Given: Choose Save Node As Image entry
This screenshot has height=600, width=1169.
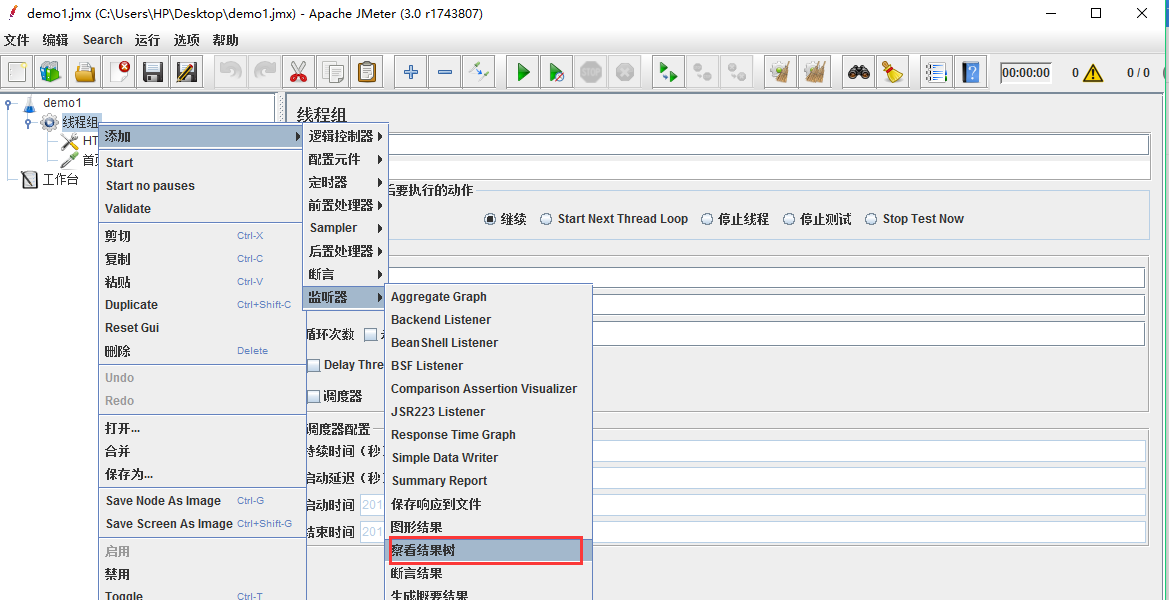Looking at the screenshot, I should click(201, 501).
